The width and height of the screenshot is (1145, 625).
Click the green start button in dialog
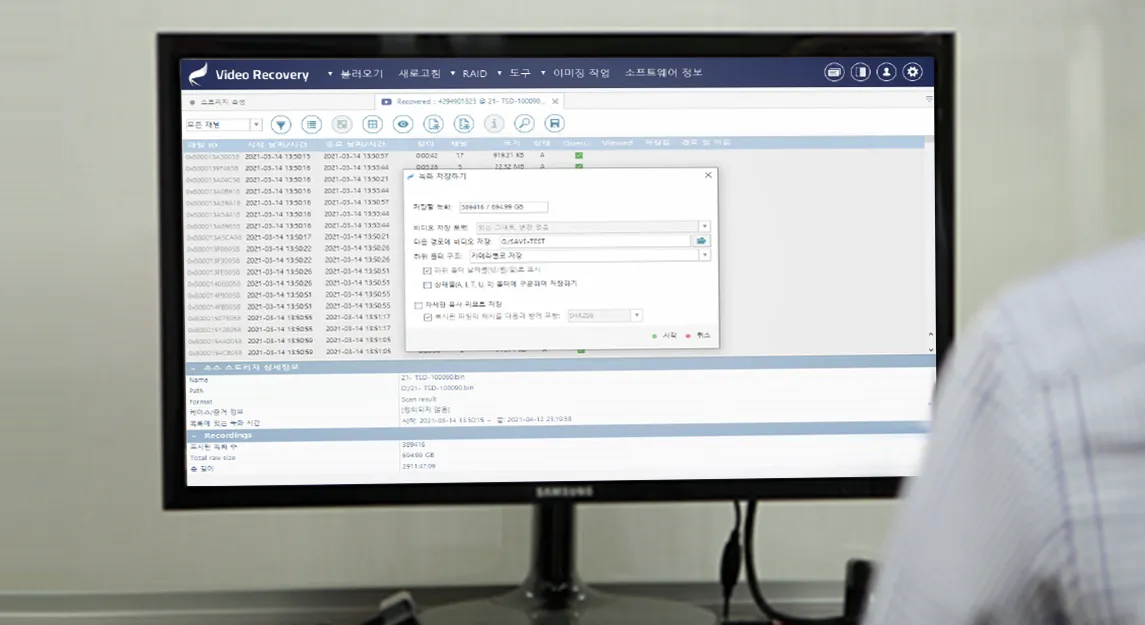pos(665,336)
